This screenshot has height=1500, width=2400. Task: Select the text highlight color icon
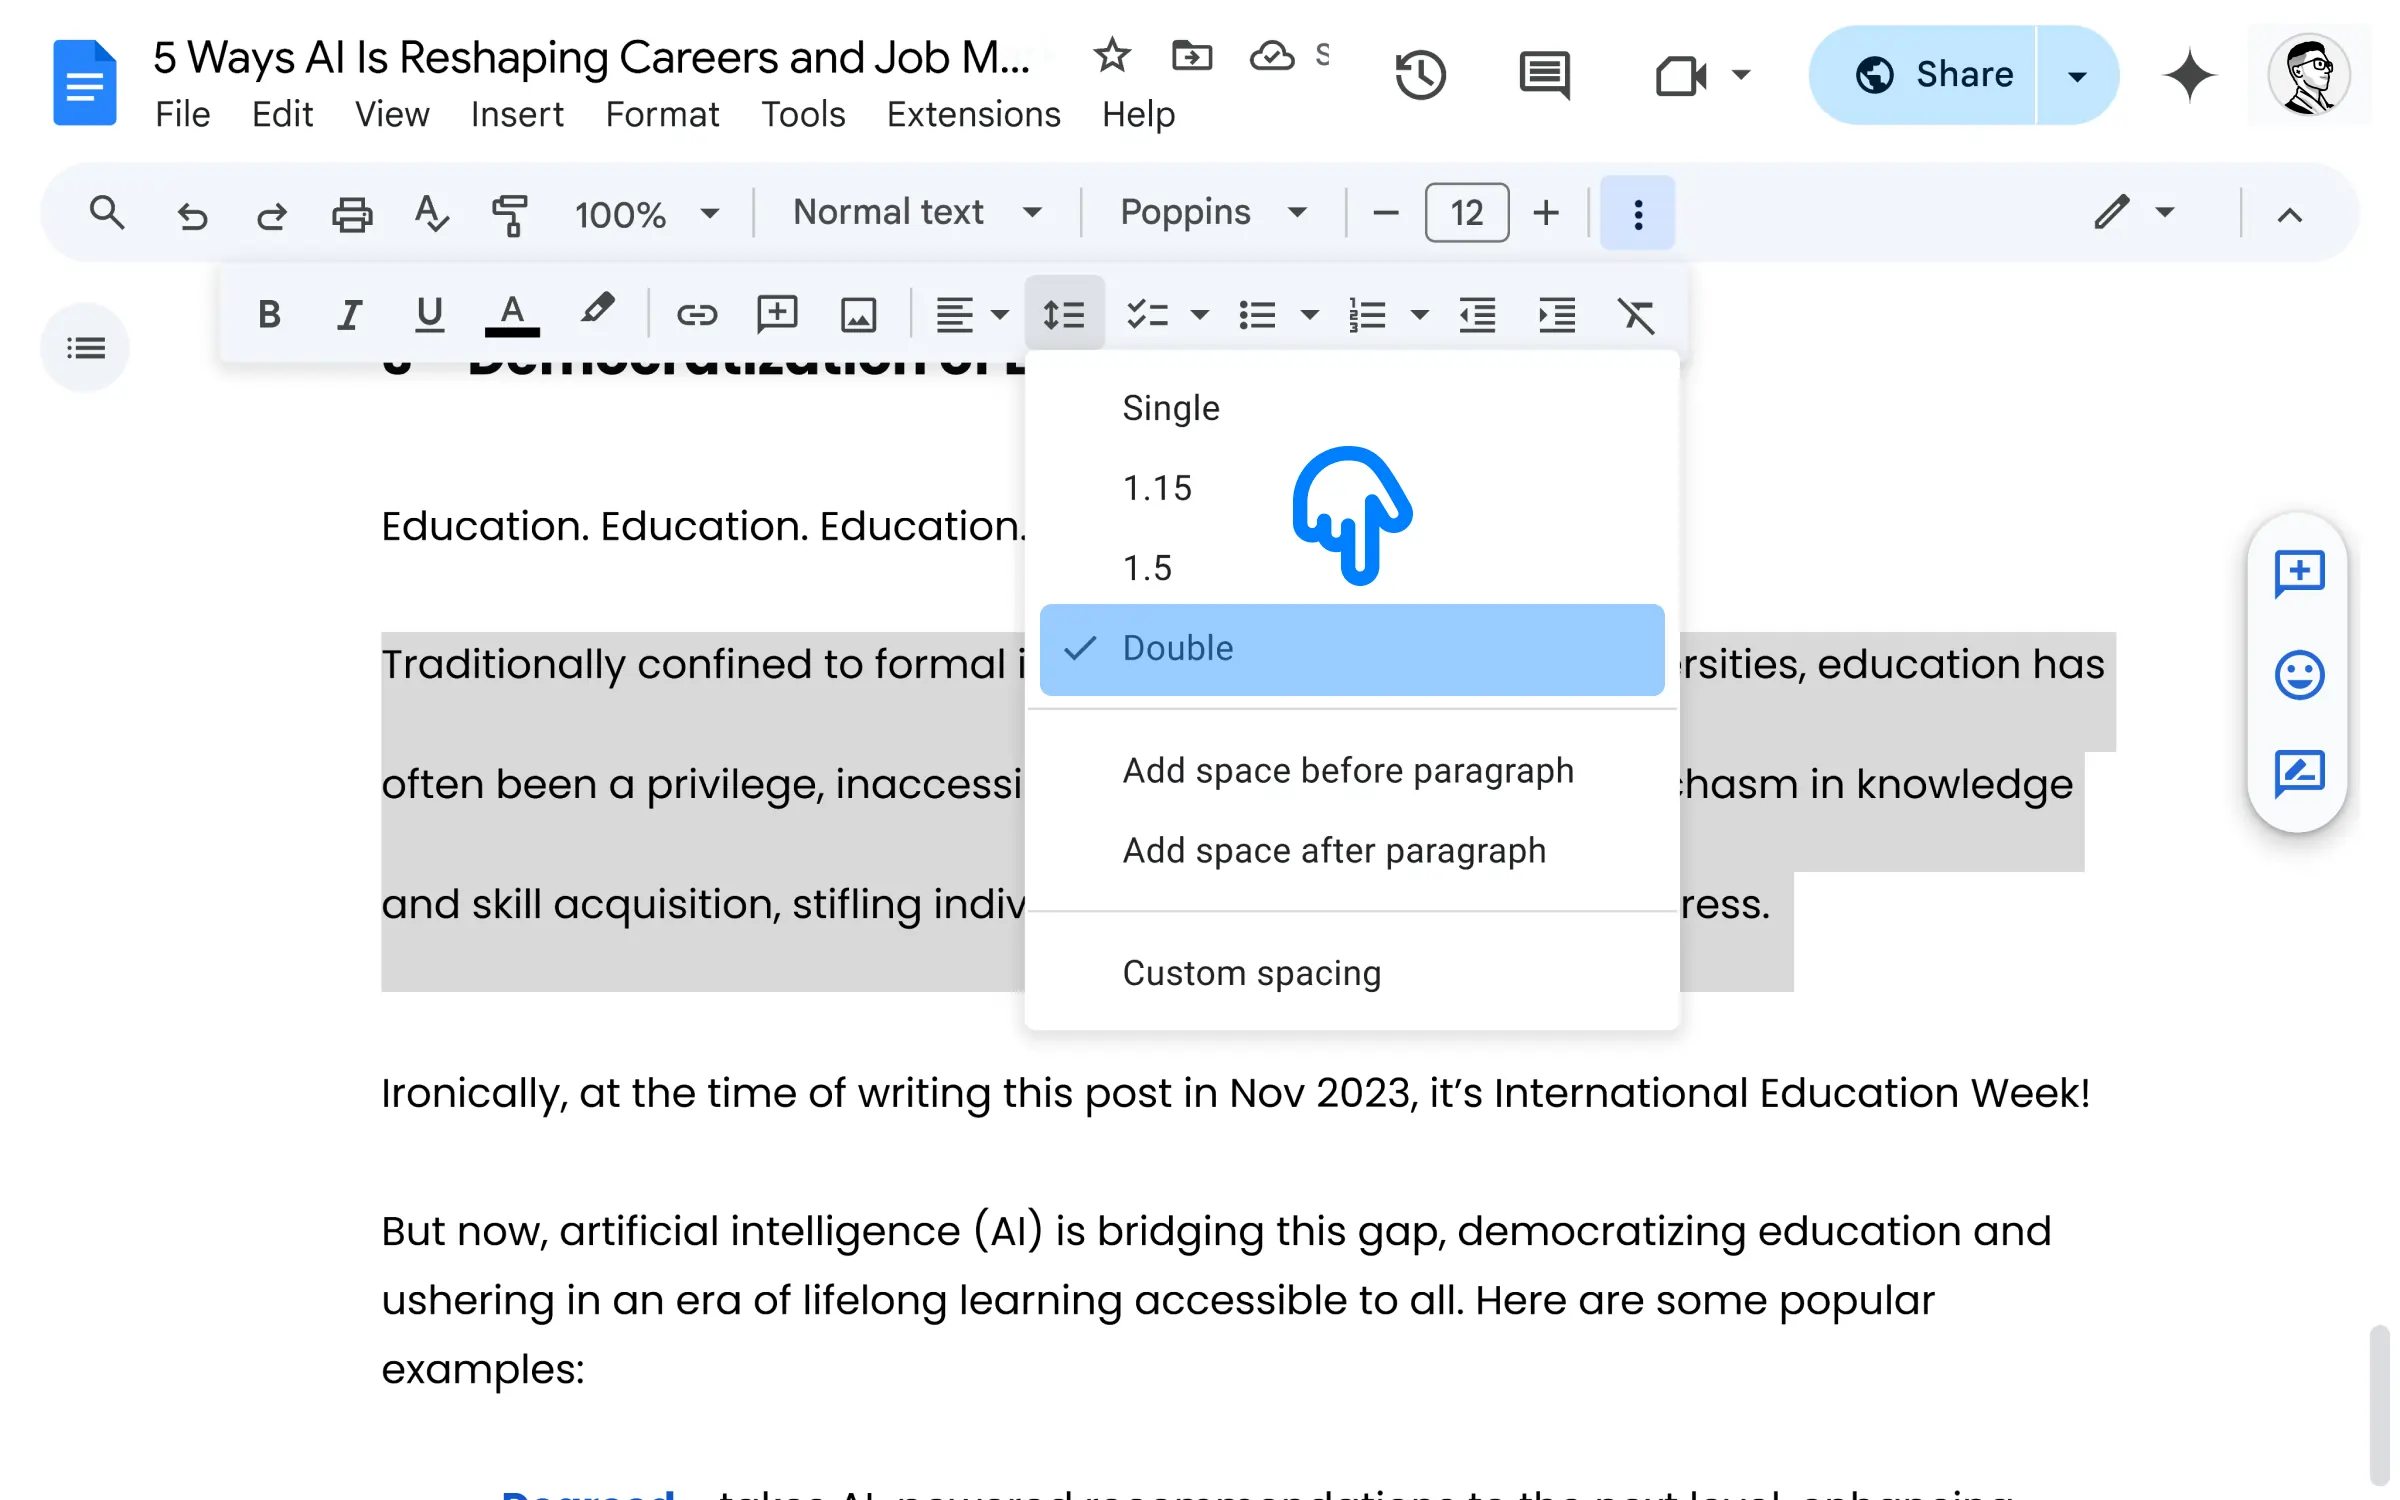pyautogui.click(x=596, y=315)
